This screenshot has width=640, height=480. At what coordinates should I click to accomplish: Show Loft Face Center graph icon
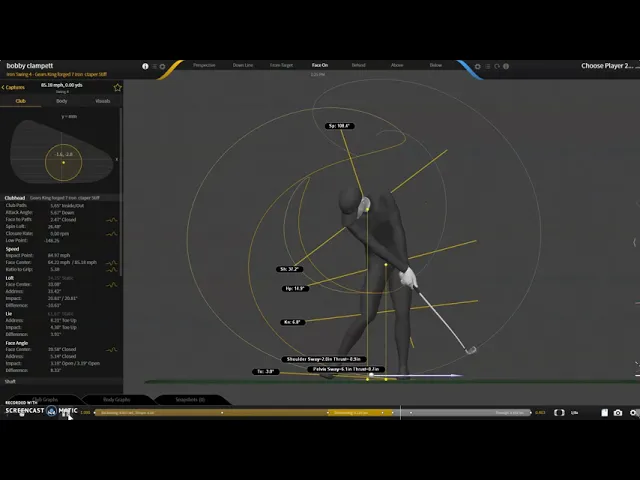(x=112, y=285)
